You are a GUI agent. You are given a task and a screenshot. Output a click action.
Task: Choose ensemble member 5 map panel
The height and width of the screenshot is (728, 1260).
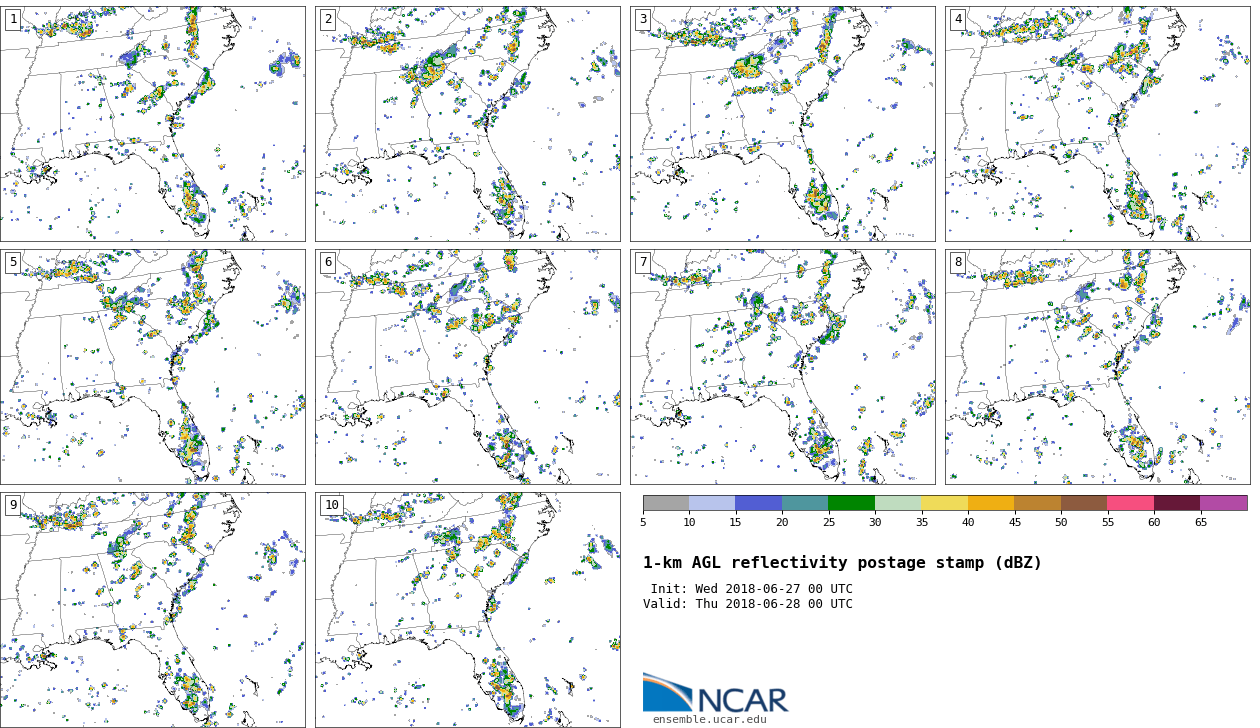point(153,367)
